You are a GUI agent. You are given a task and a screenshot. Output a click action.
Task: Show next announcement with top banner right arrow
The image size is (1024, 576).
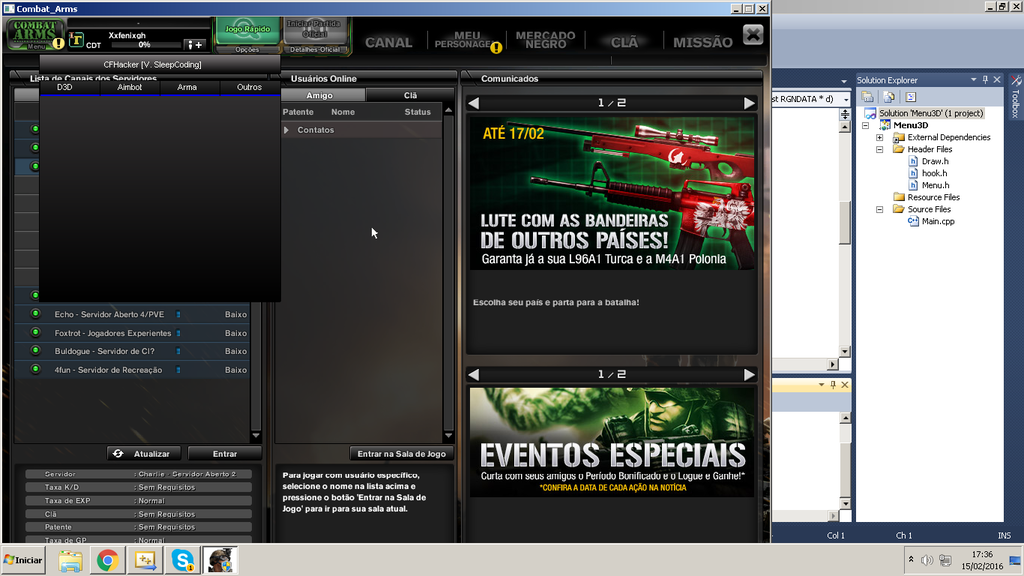[x=749, y=103]
